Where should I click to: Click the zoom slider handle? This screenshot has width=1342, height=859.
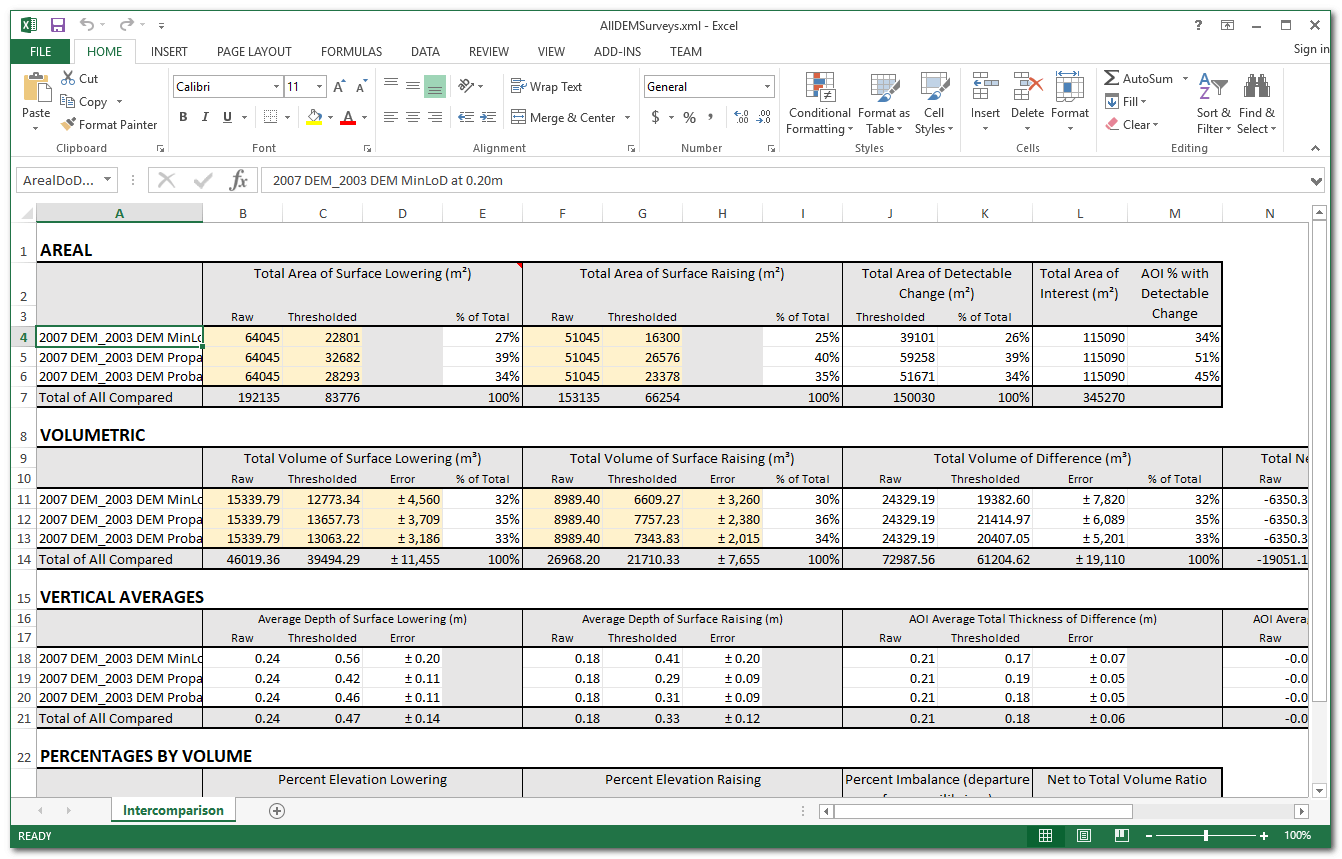tap(1206, 835)
